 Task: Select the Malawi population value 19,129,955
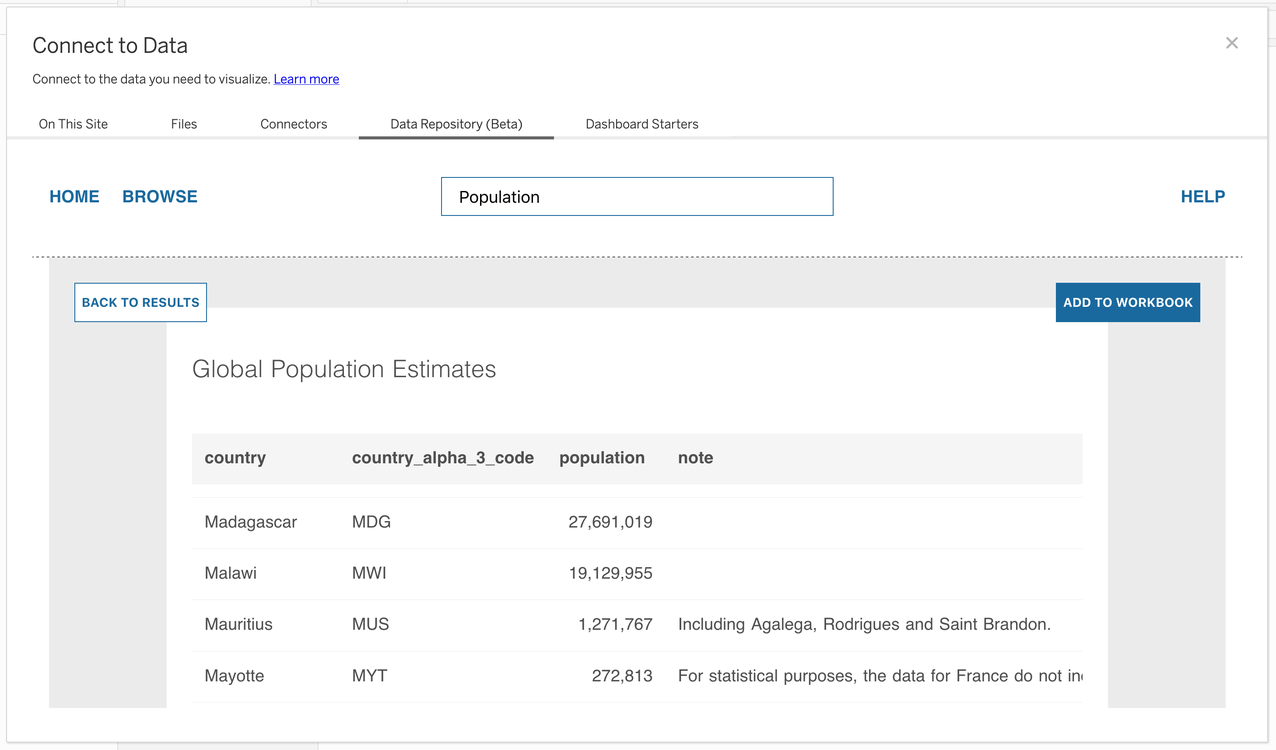[610, 574]
